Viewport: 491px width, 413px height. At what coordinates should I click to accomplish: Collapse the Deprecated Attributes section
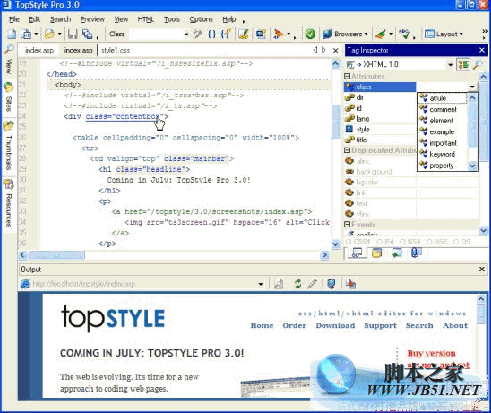point(347,150)
